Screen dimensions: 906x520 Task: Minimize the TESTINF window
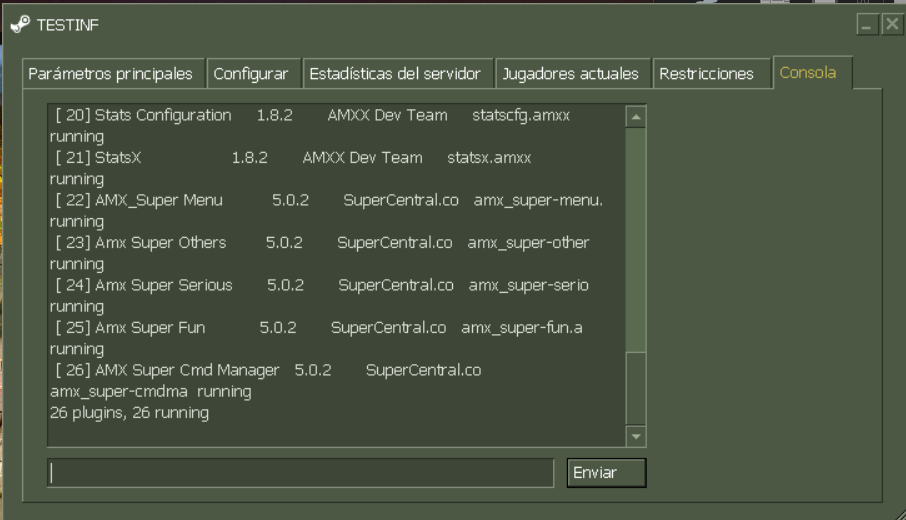pos(867,24)
